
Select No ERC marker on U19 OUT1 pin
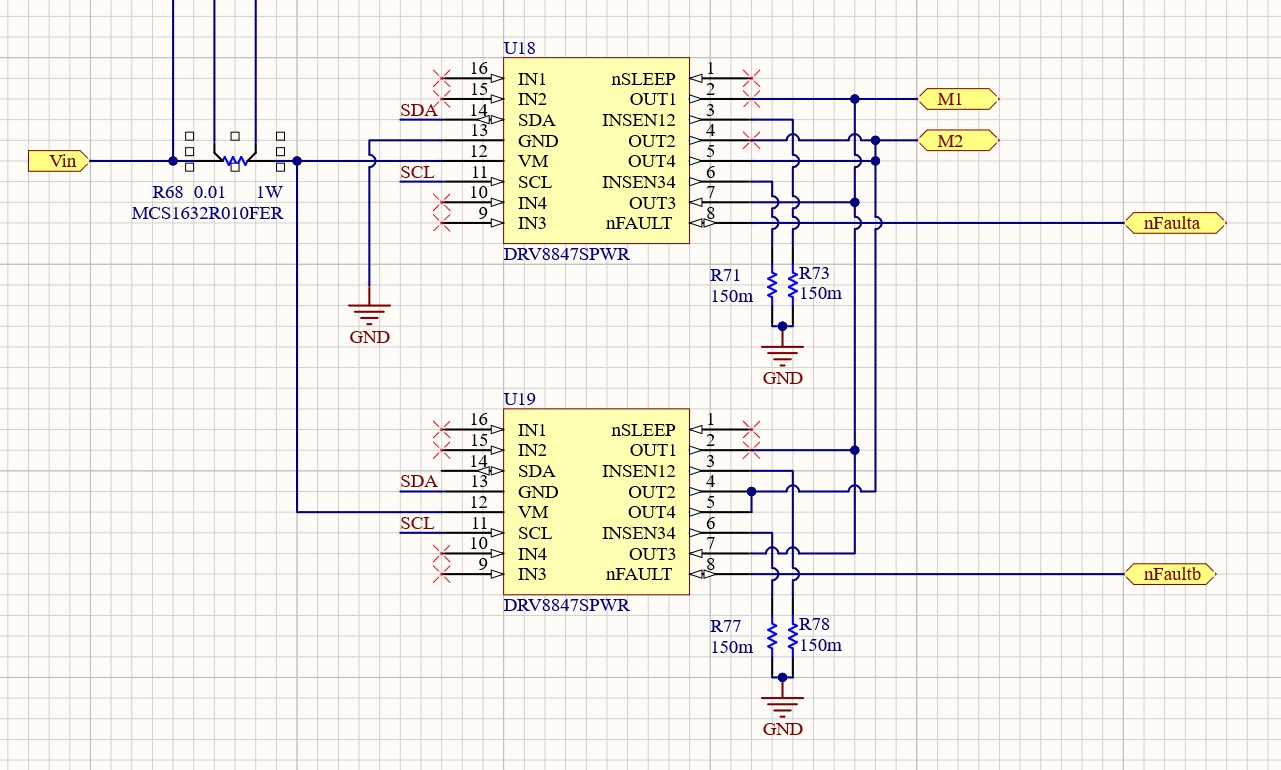(x=752, y=450)
